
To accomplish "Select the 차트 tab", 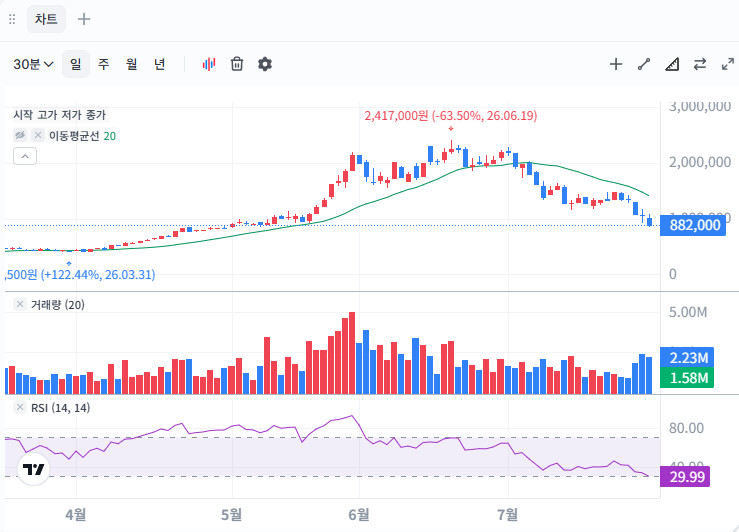I will (46, 19).
